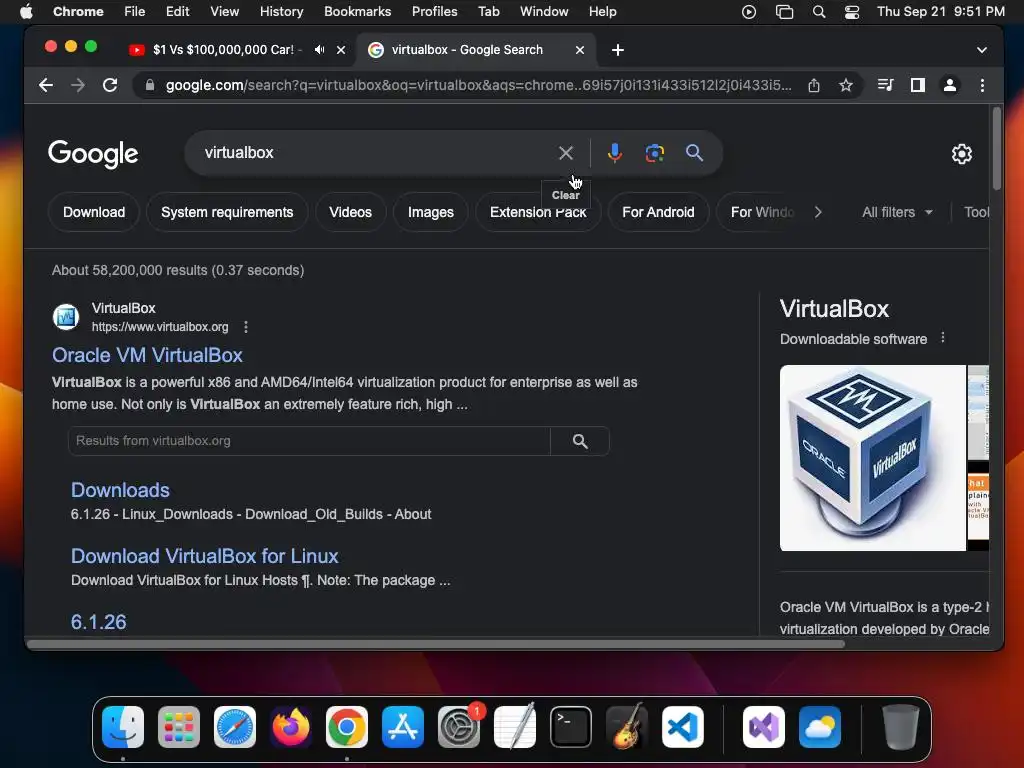Open Chrome three-dot menu

[982, 85]
